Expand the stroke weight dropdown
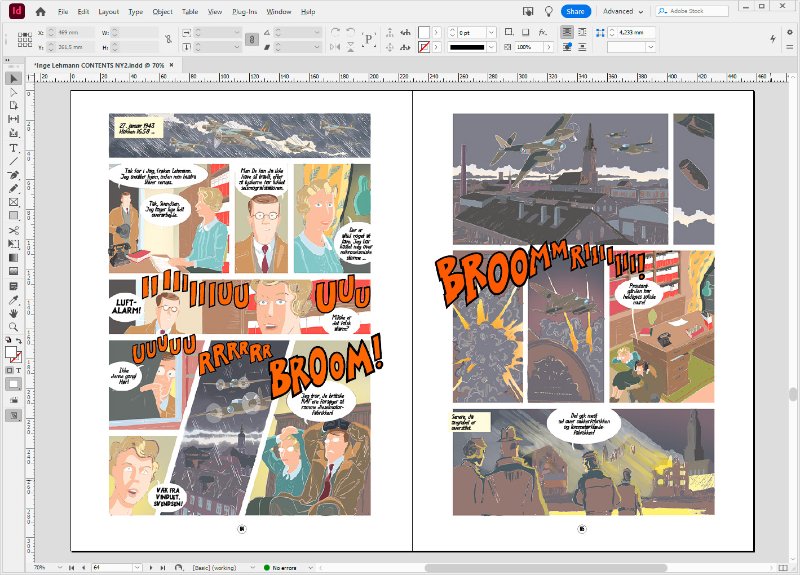The image size is (800, 575). click(491, 32)
